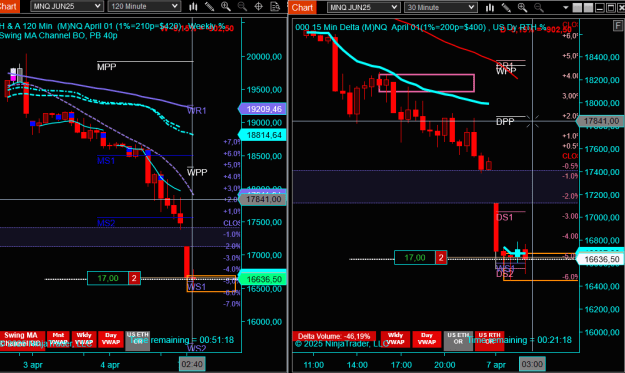Open the data box icon on the left chart toolbar
This screenshot has width=625, height=373.
coord(275,6)
